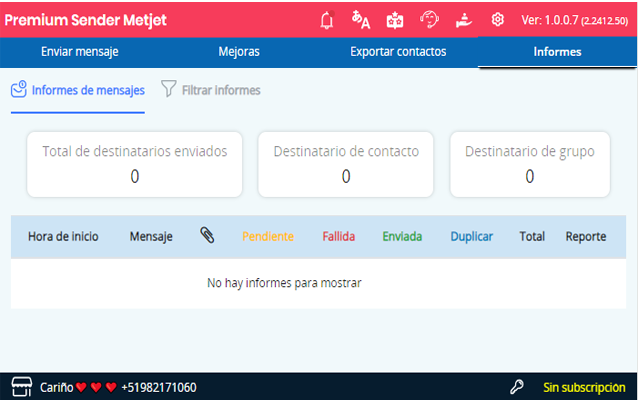Click the Destinatario de contacto card
This screenshot has width=640, height=400.
[346, 164]
